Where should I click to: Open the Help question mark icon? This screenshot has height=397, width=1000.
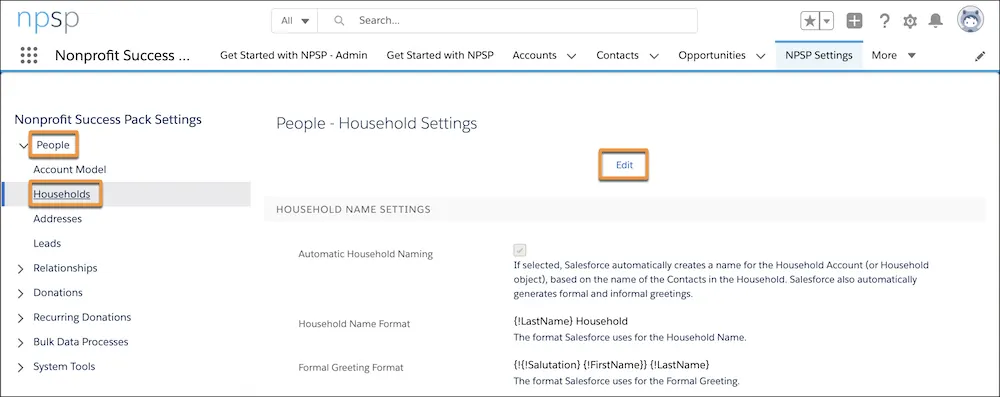[884, 21]
